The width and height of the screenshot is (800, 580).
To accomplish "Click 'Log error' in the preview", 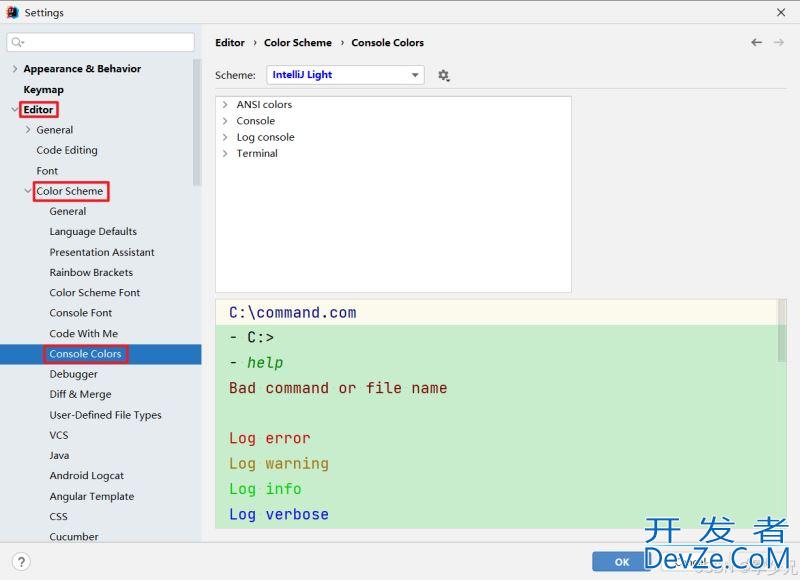I will pos(270,438).
